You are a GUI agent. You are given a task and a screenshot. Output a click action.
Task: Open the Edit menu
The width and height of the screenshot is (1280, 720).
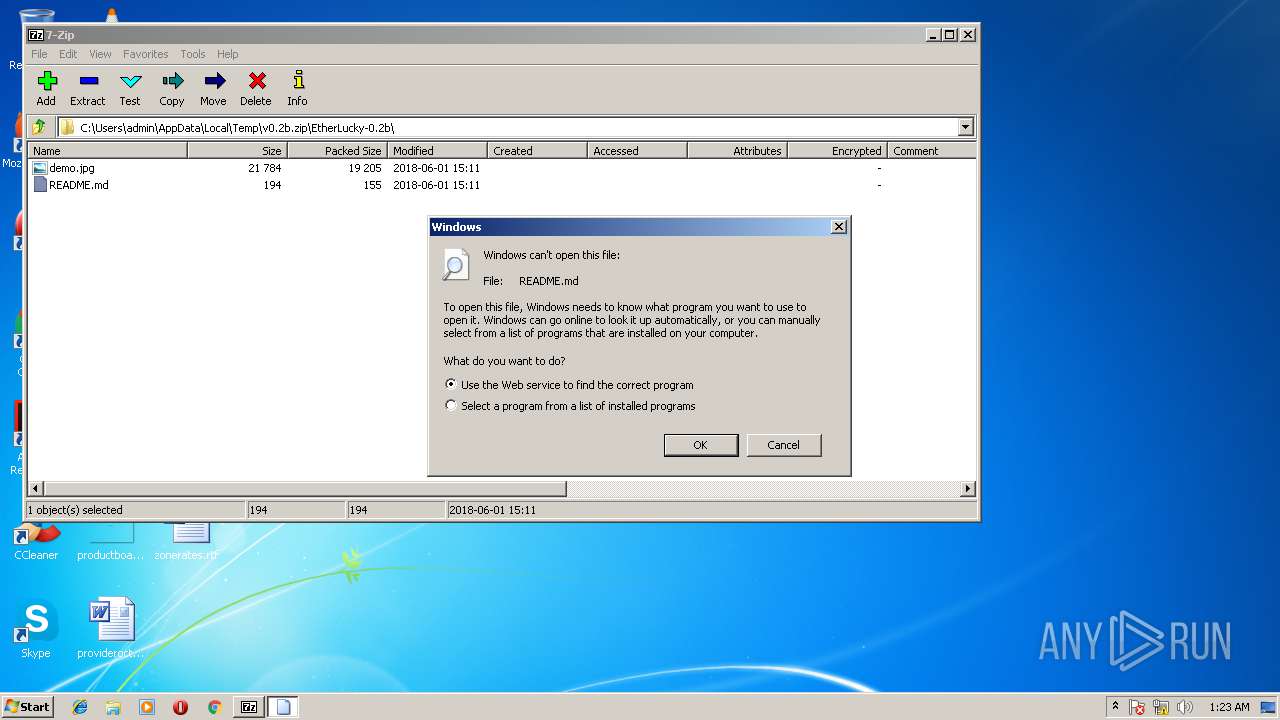click(68, 54)
